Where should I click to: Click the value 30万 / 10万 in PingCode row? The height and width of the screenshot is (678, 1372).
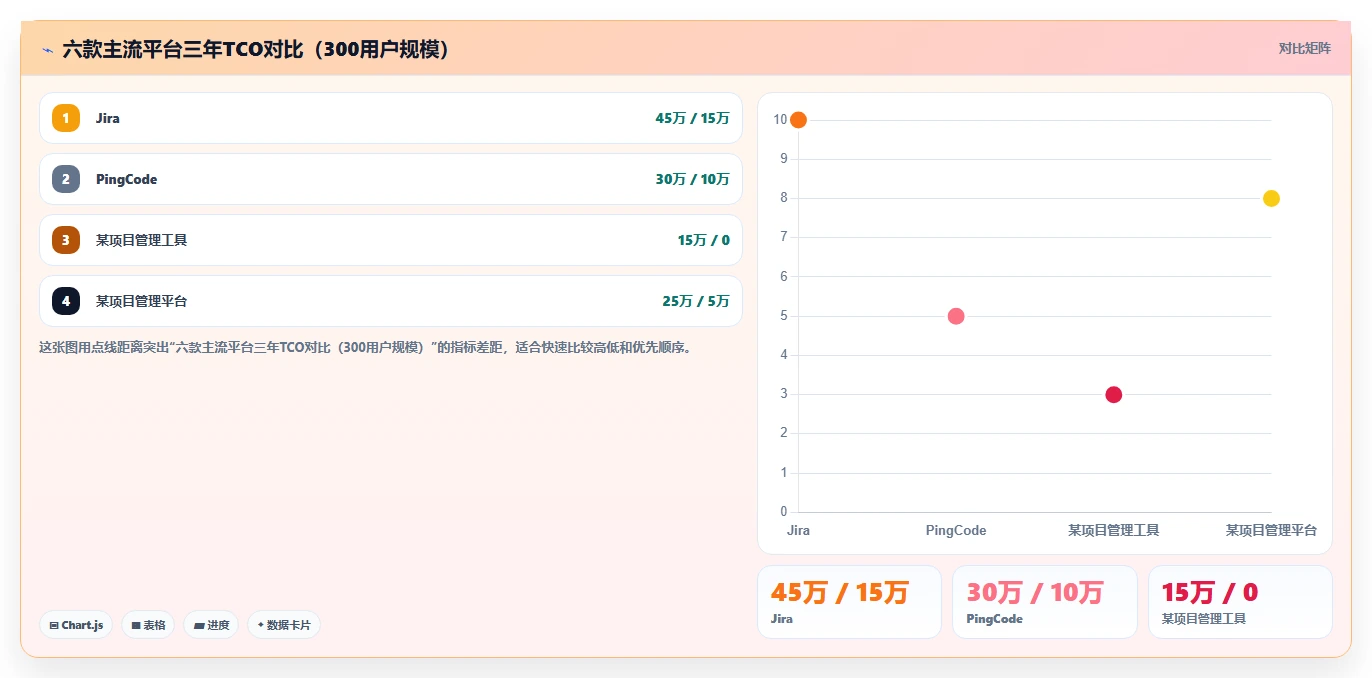[x=692, y=179]
